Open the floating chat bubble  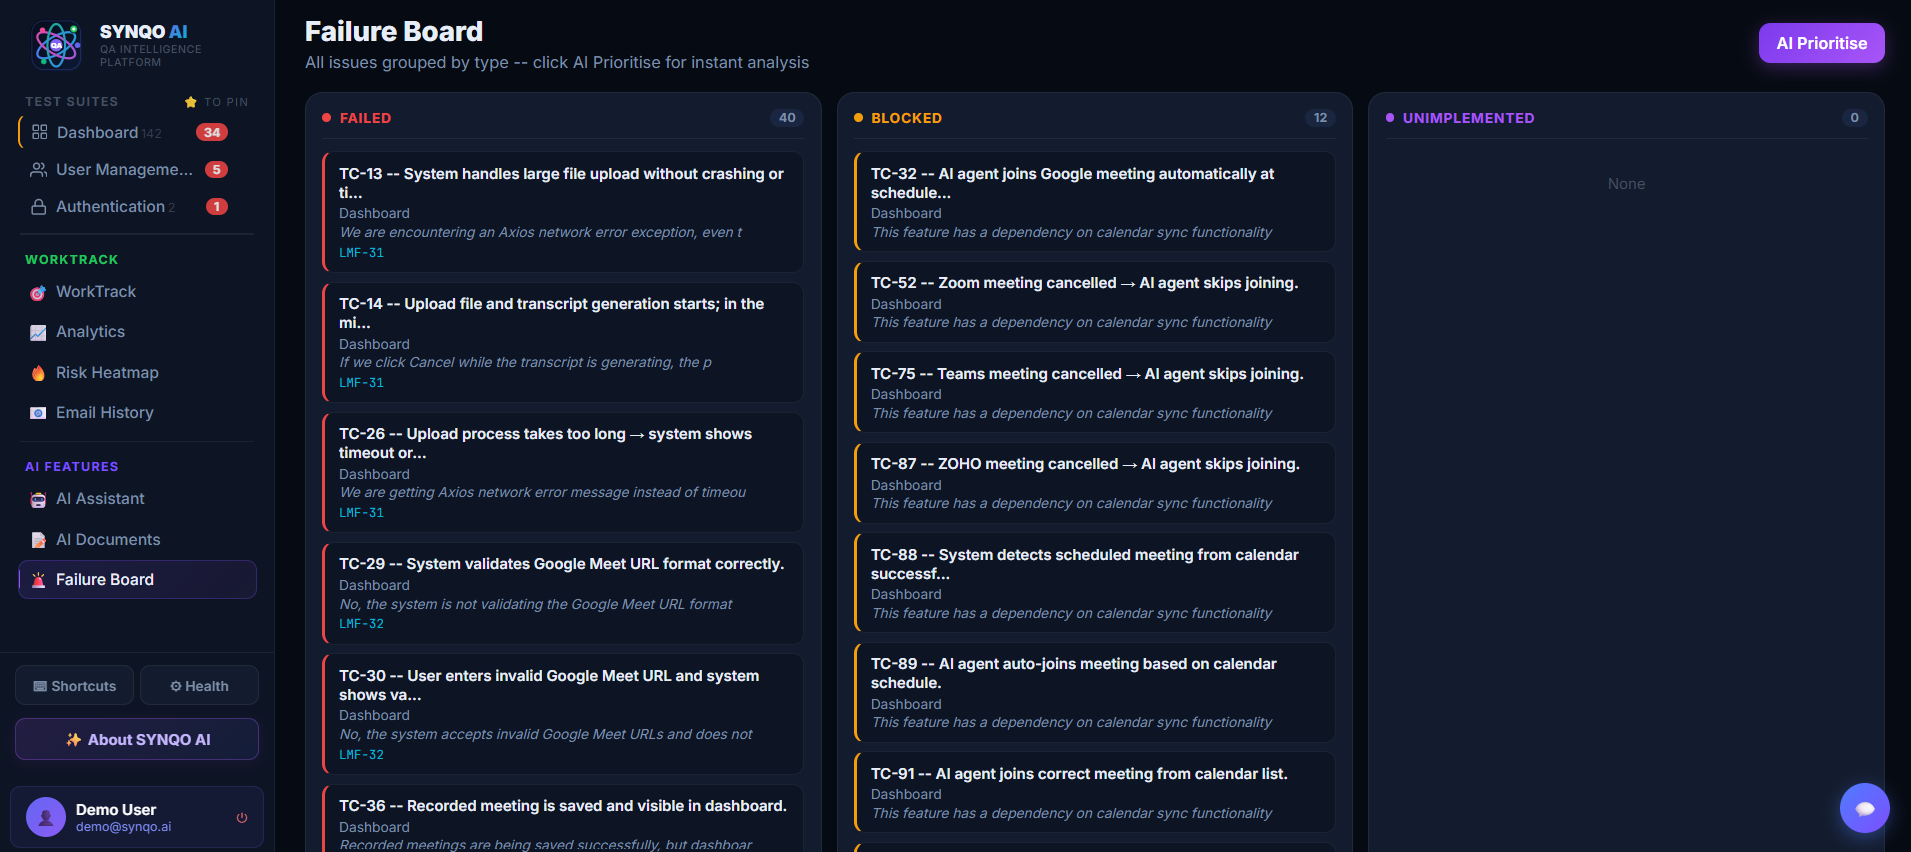point(1864,808)
